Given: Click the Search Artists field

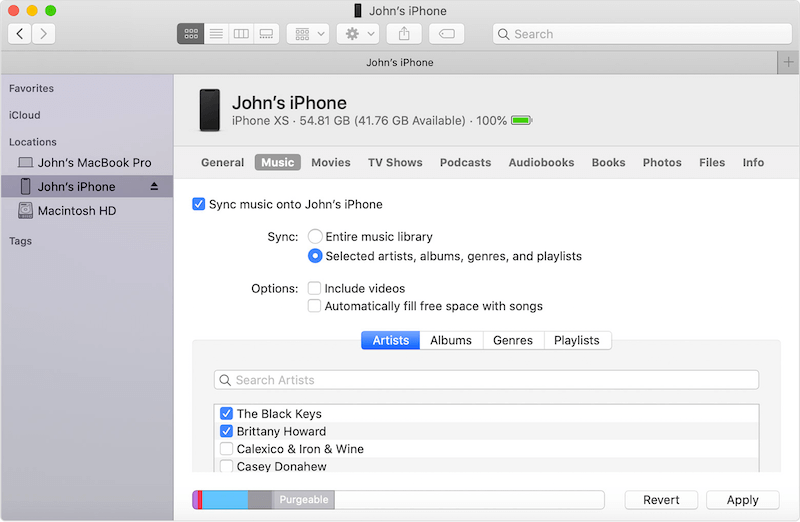Looking at the screenshot, I should (x=486, y=380).
